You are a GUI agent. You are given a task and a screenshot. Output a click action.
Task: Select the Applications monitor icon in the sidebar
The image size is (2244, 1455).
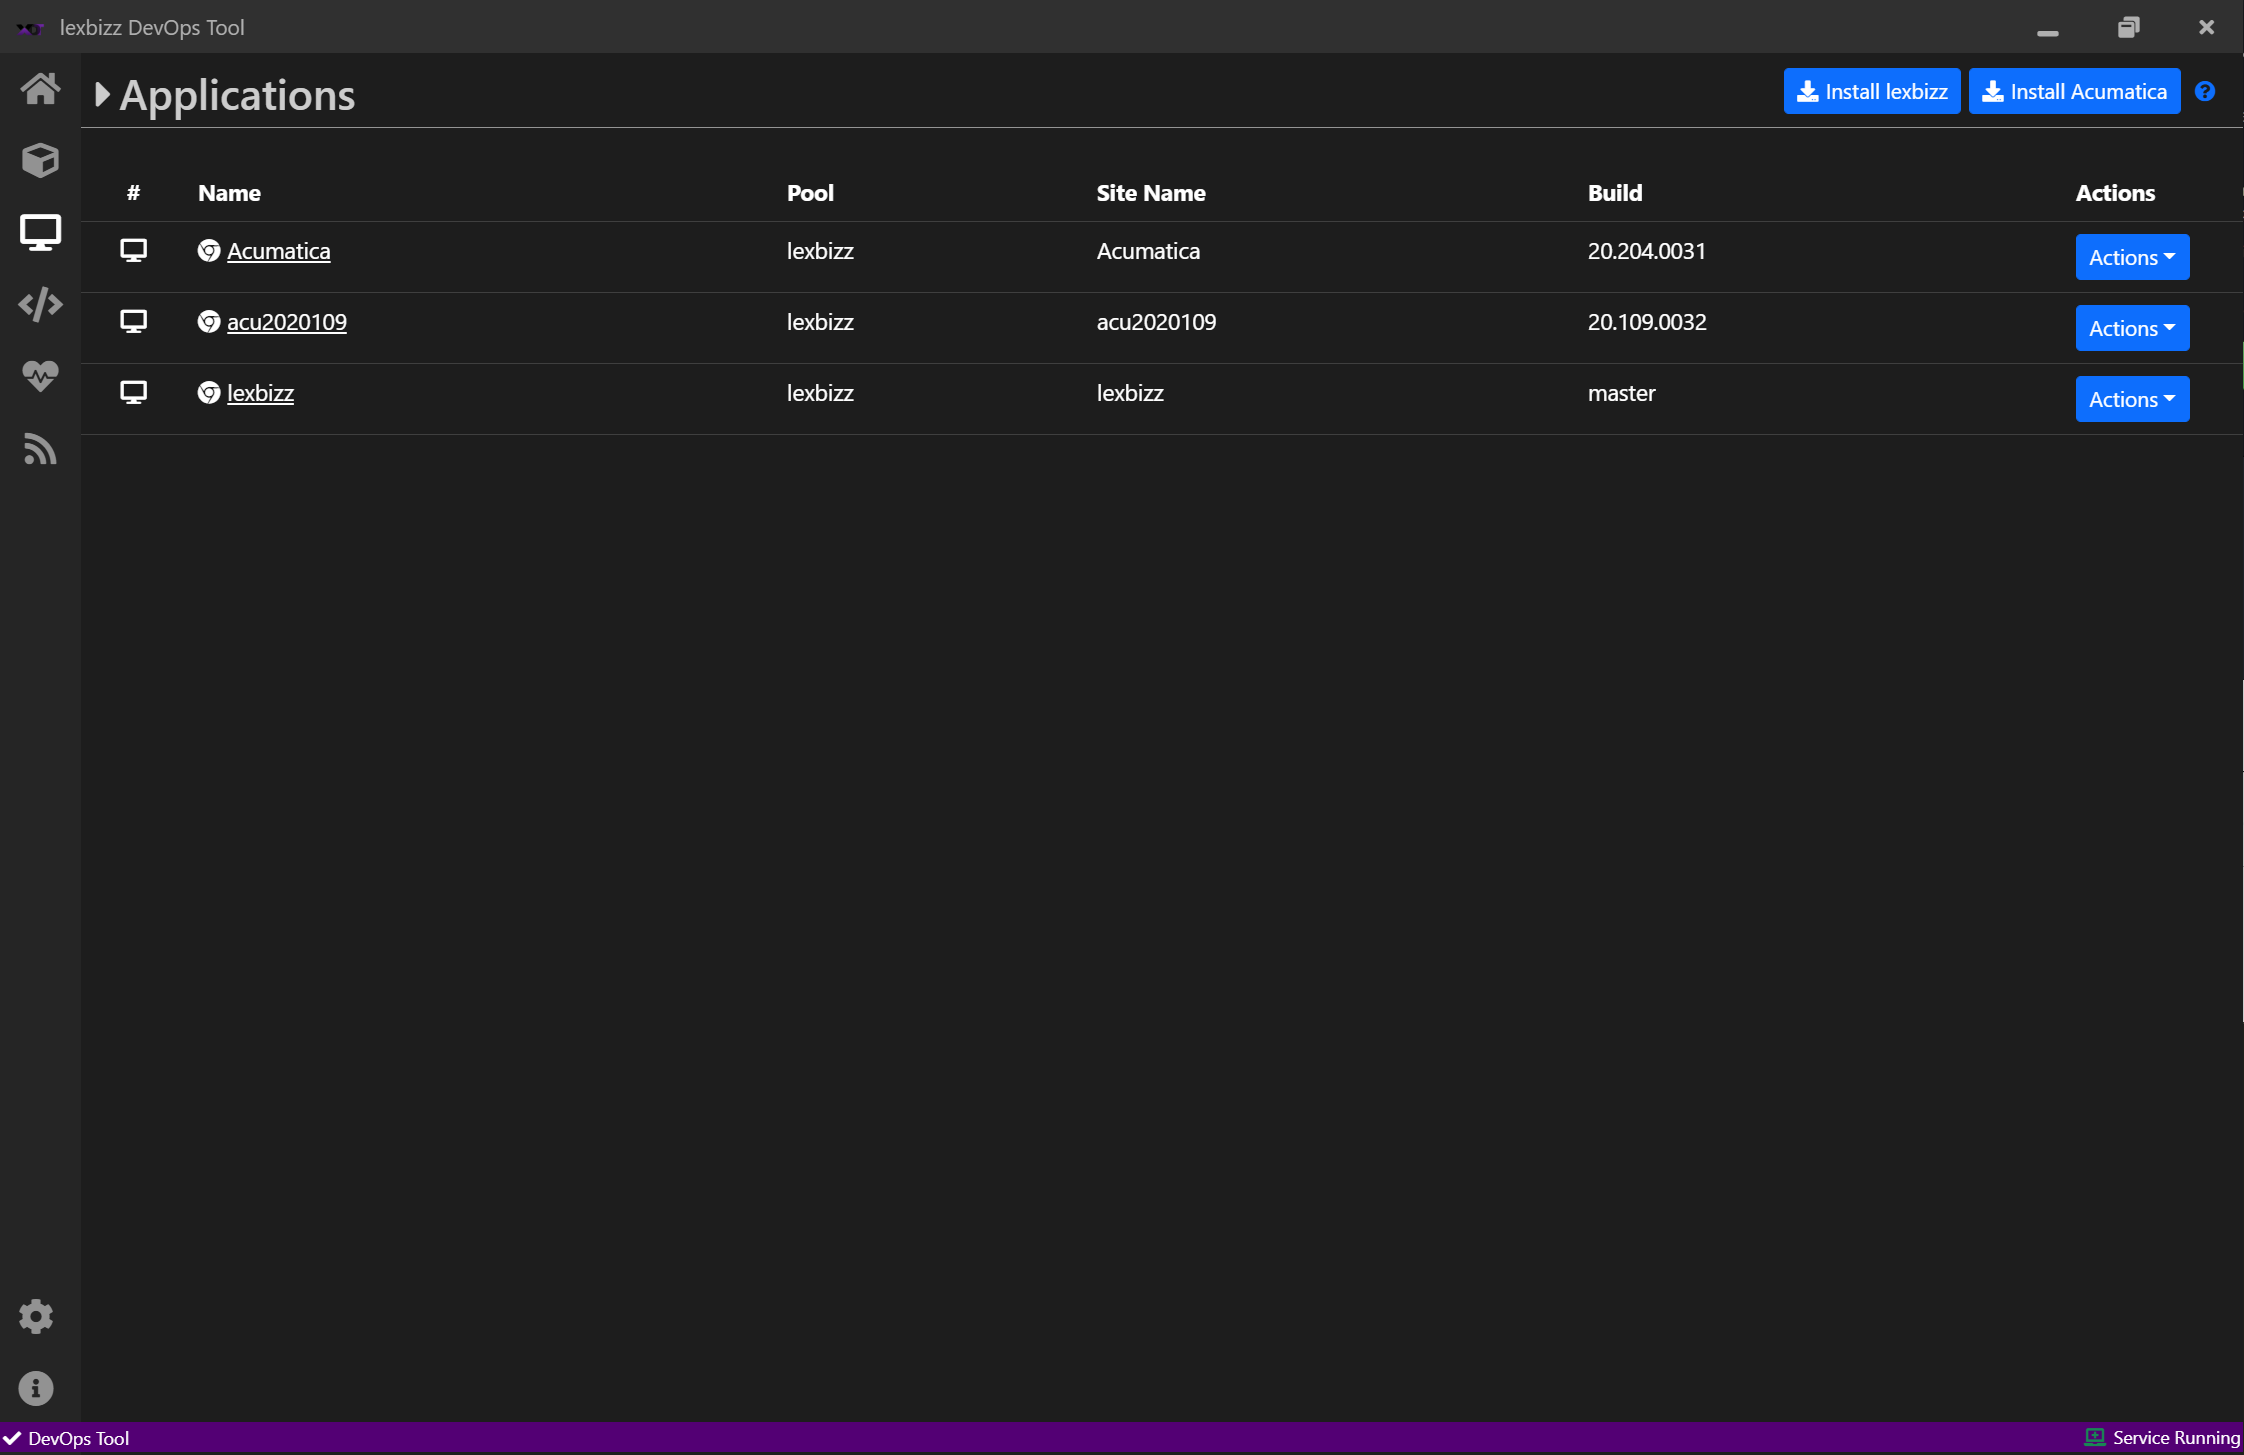click(40, 232)
